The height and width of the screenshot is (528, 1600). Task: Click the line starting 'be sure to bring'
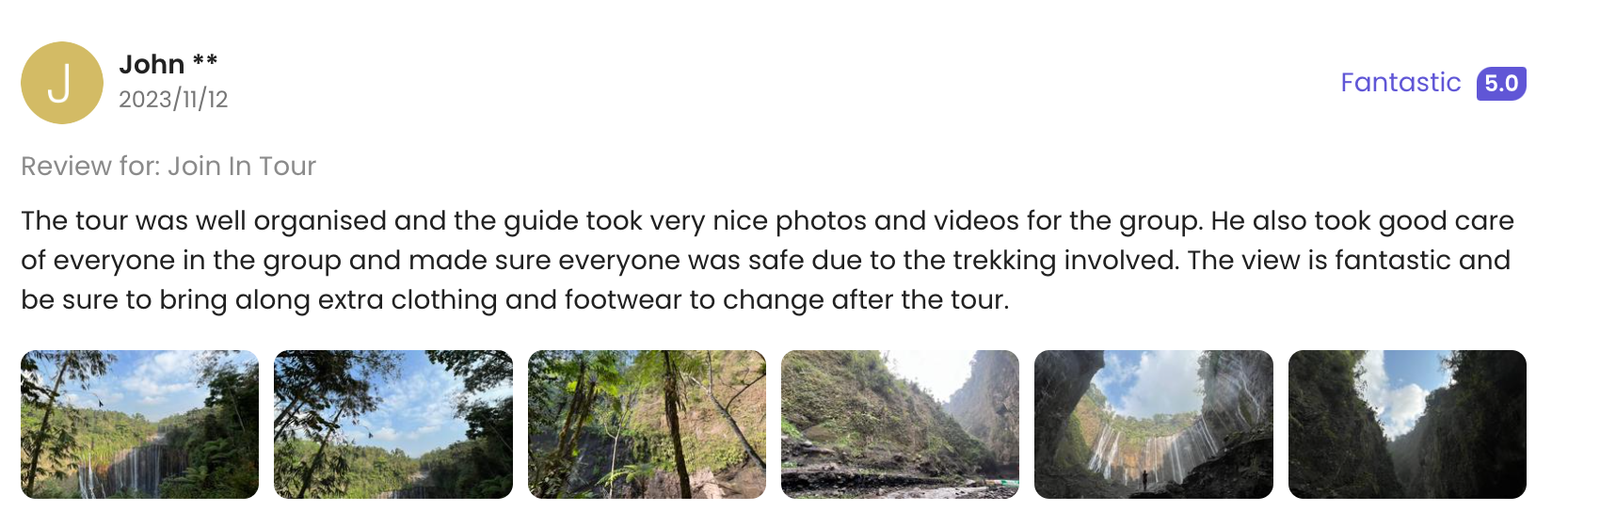515,300
